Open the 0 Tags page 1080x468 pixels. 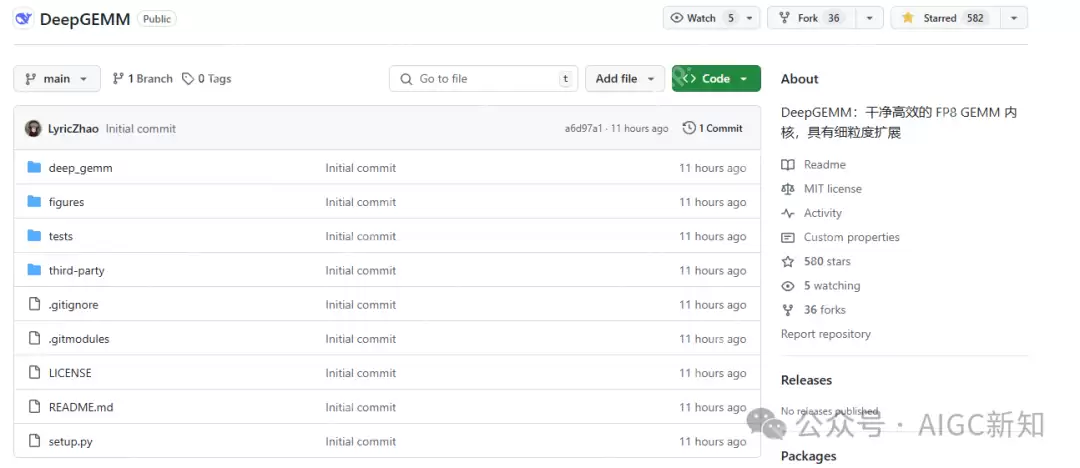click(x=207, y=79)
